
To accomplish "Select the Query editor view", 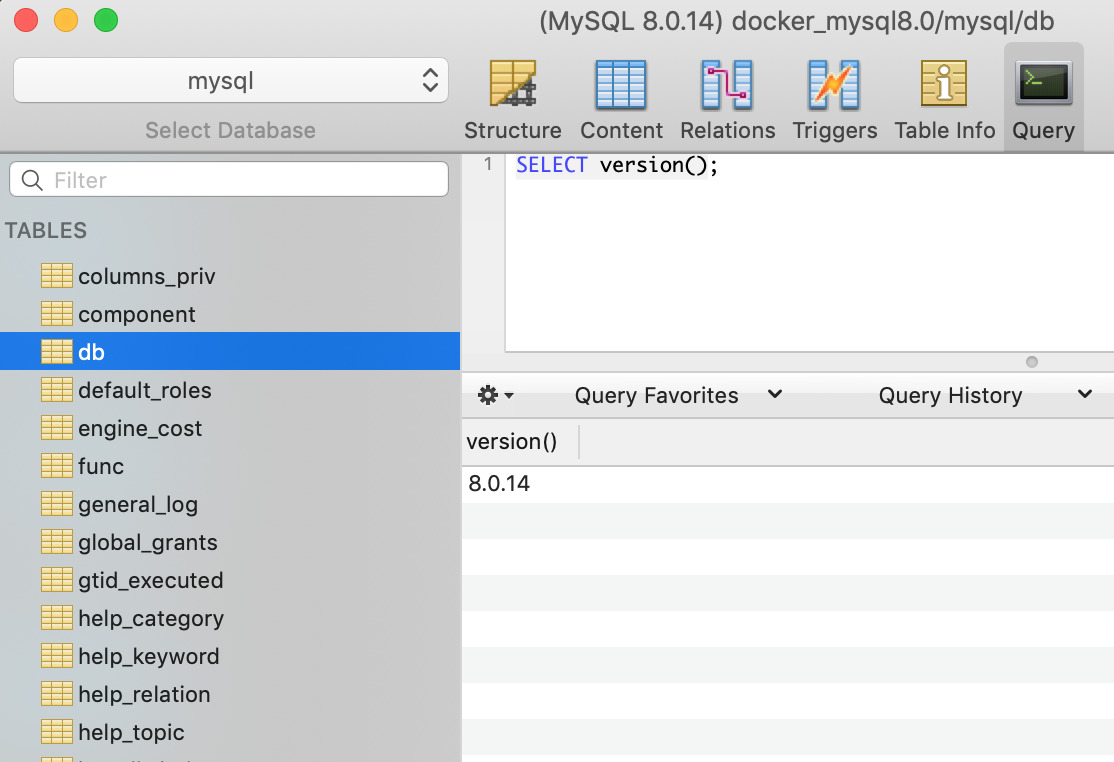I will coord(1043,97).
